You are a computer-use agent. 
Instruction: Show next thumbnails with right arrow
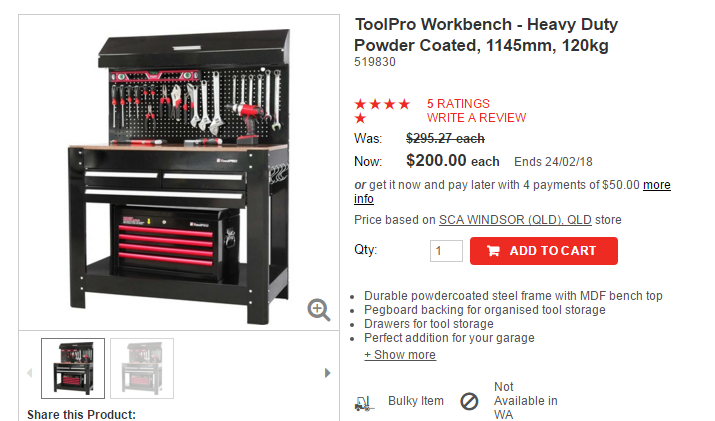tap(327, 373)
